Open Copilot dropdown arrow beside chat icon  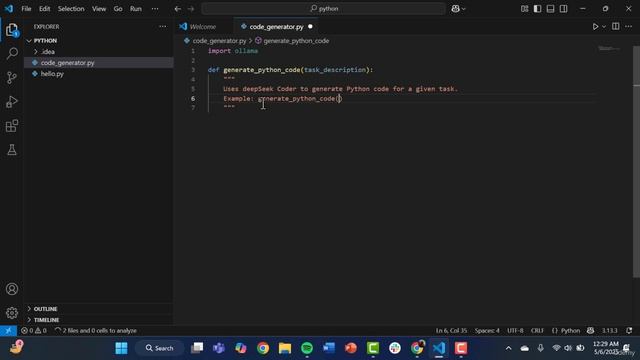click(x=464, y=9)
